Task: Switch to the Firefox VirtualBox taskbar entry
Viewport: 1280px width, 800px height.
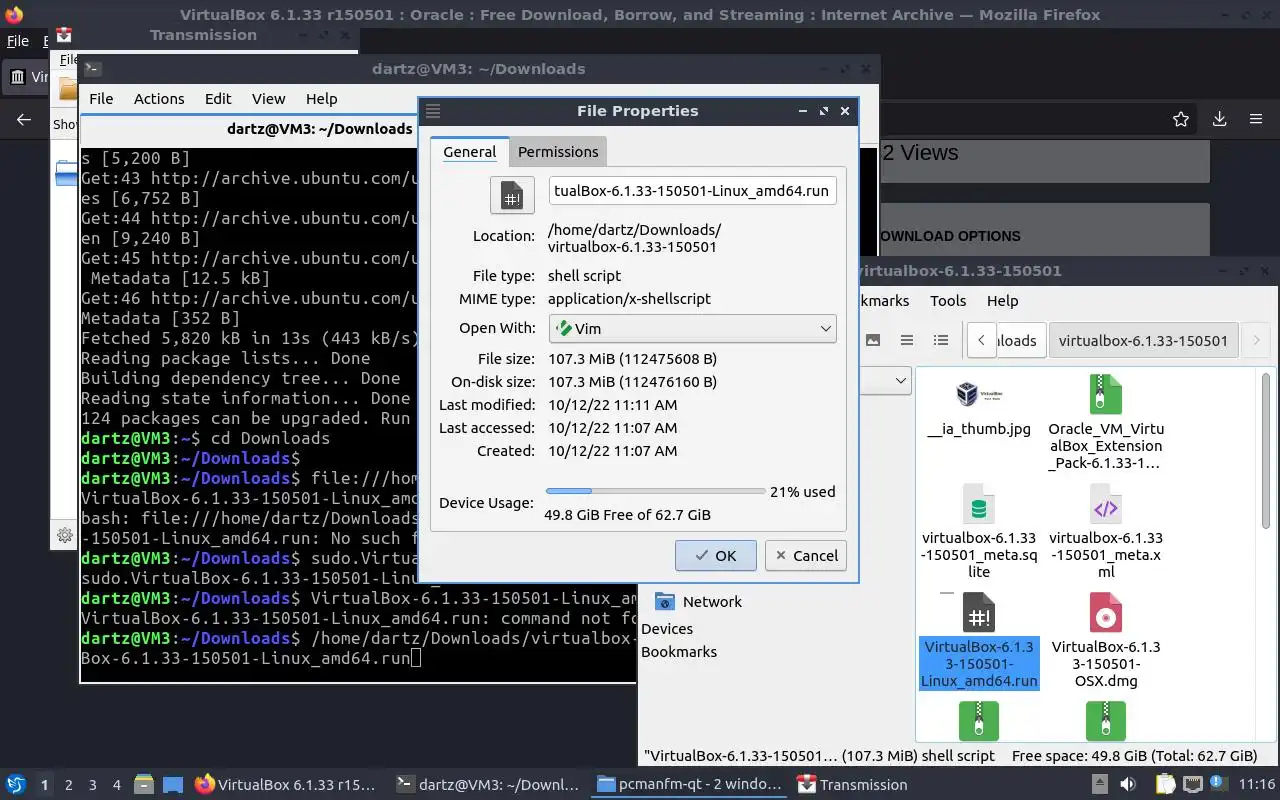Action: click(286, 784)
